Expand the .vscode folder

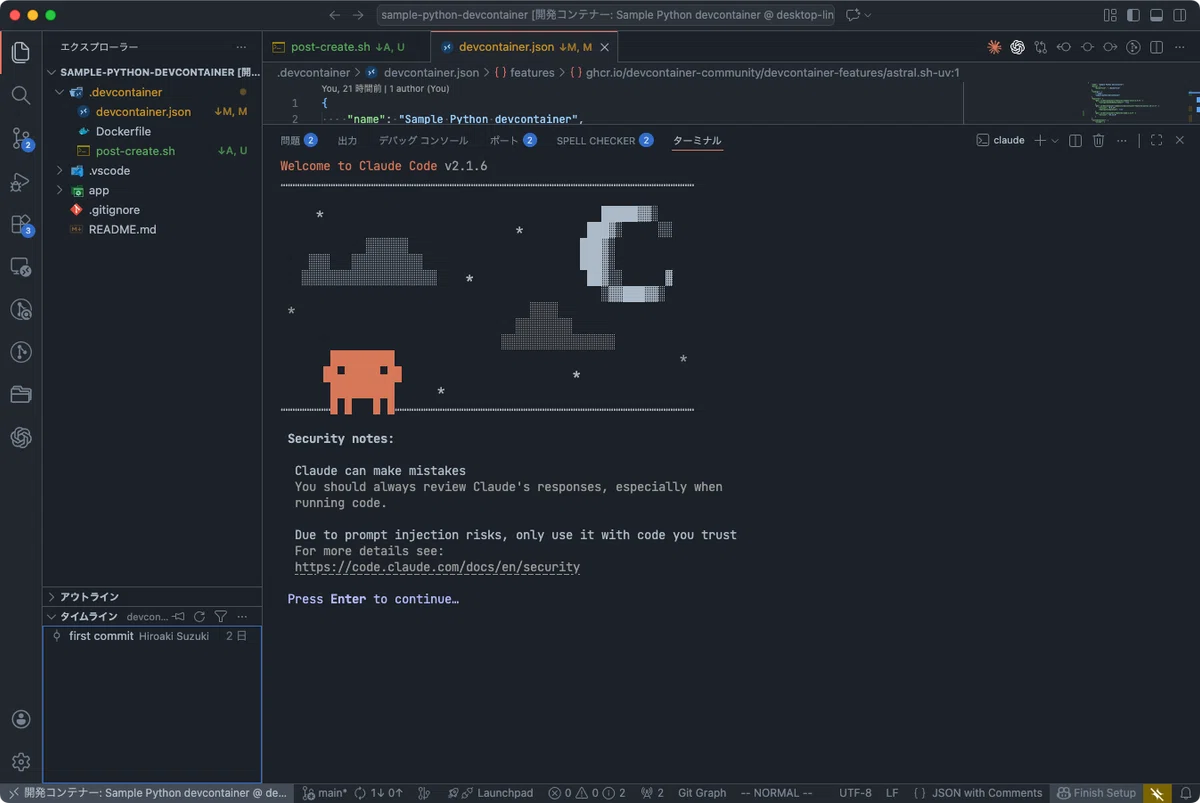pos(60,171)
